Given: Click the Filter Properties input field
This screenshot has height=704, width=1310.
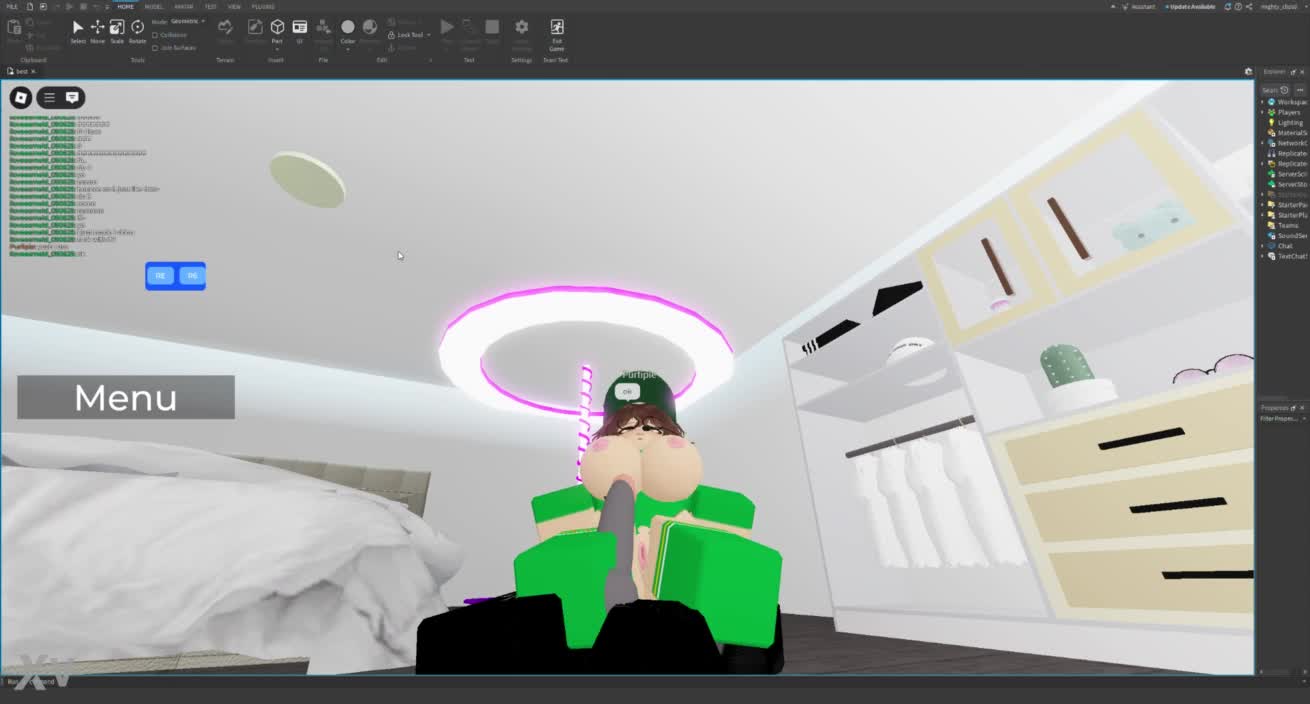Looking at the screenshot, I should tap(1280, 419).
